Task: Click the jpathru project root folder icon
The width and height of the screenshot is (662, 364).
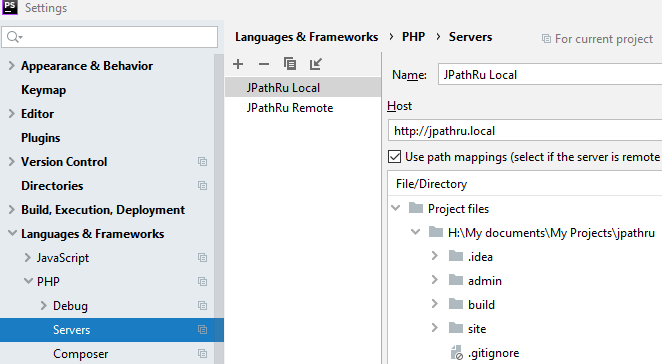Action: tap(436, 232)
